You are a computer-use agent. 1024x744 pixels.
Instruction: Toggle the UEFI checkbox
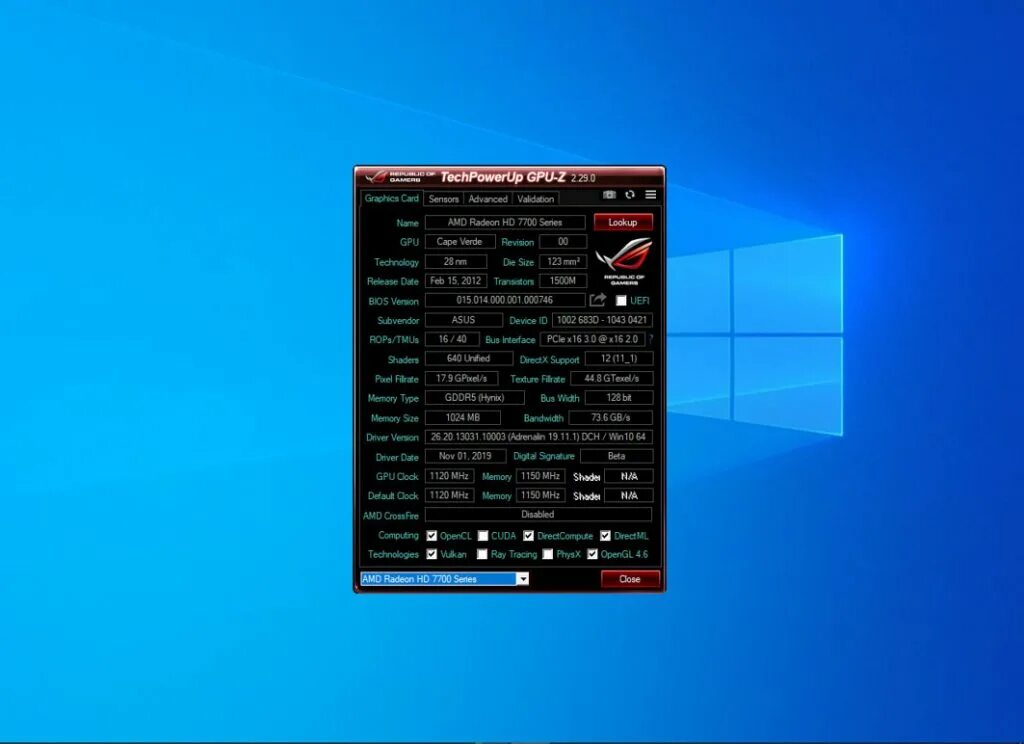[621, 300]
